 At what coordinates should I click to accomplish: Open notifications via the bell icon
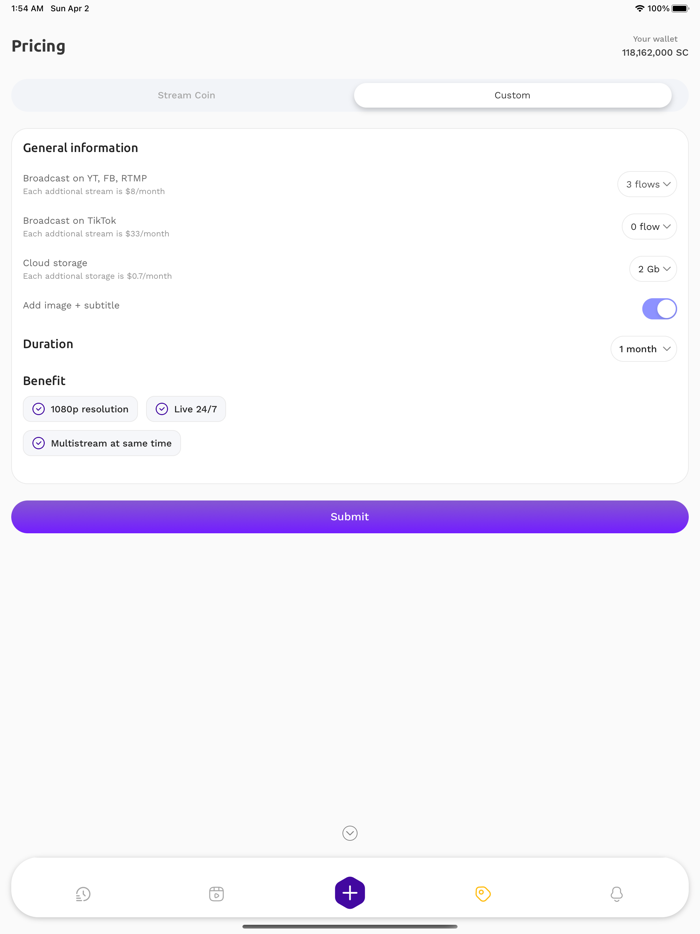point(617,893)
